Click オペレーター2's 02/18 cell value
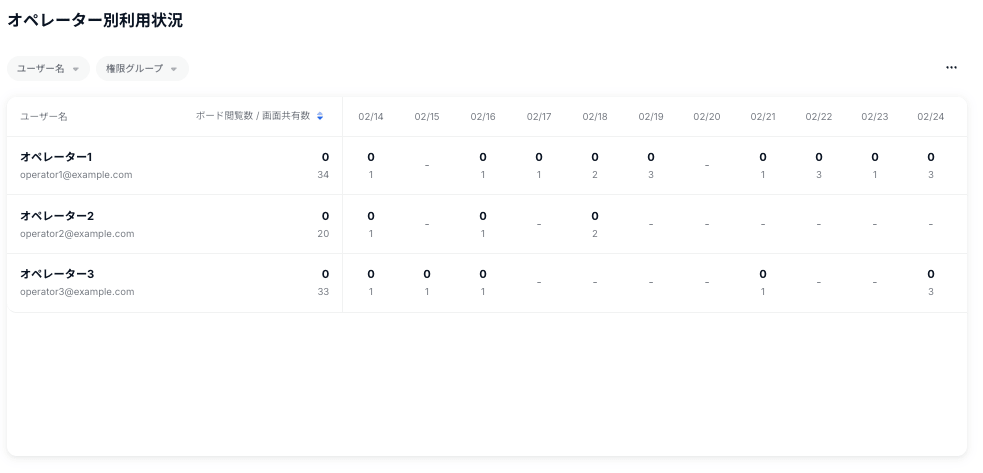The height and width of the screenshot is (473, 983). point(595,224)
